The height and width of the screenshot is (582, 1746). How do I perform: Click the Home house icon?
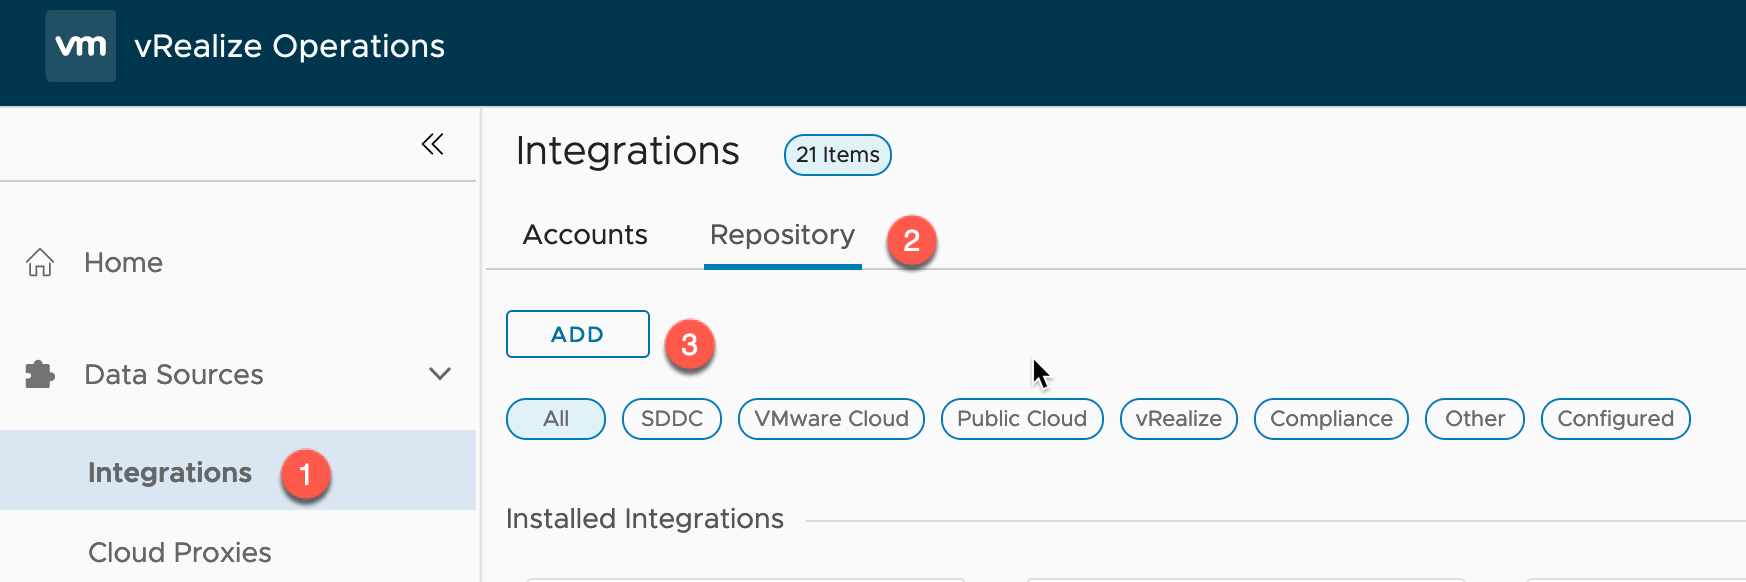point(40,262)
